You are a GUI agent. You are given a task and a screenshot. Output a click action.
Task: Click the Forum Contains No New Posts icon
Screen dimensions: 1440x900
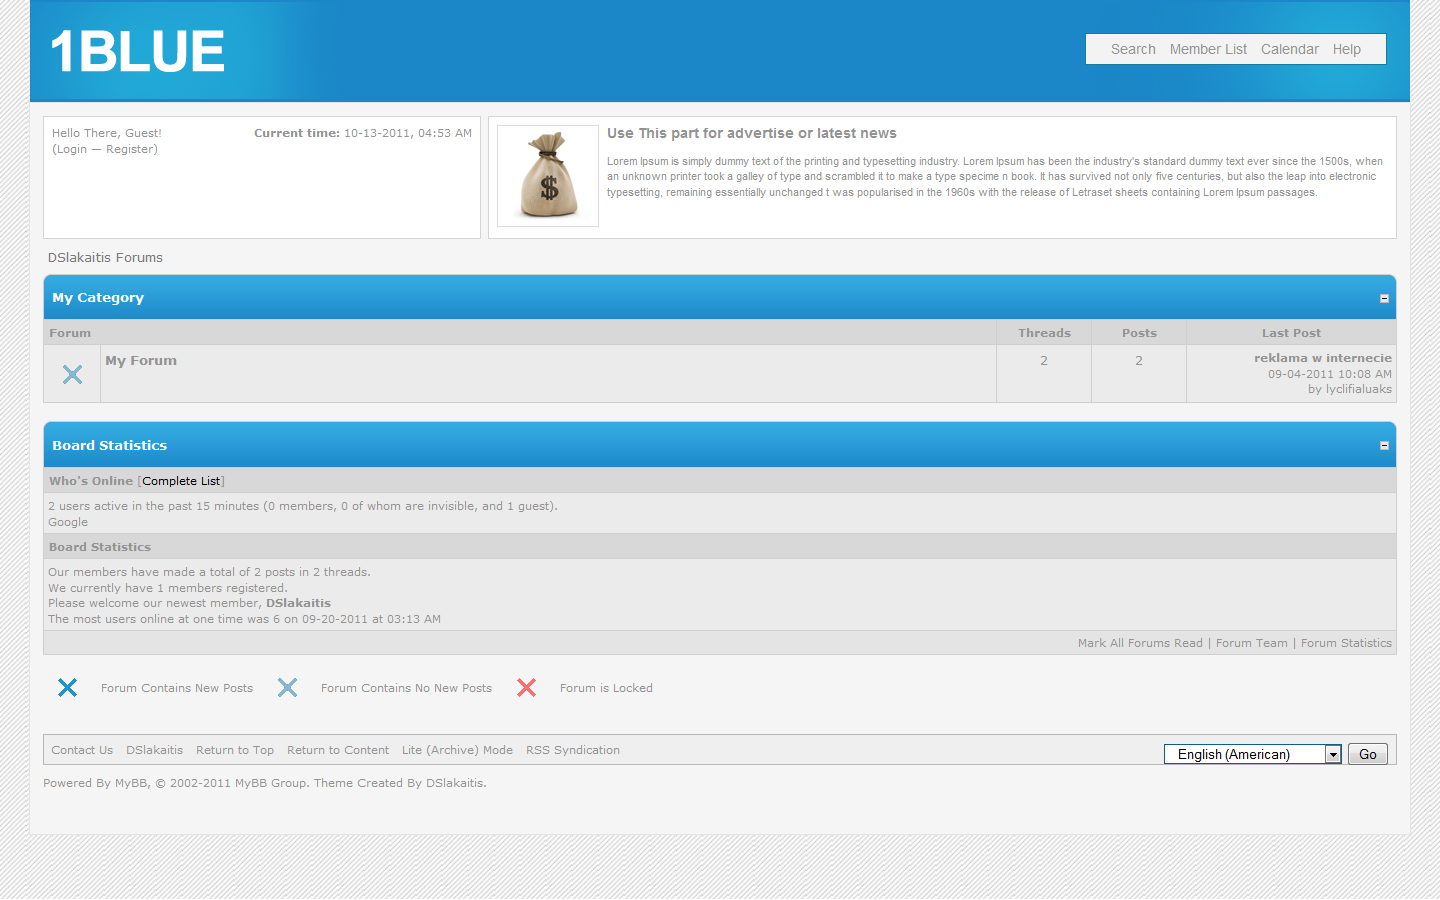point(287,688)
